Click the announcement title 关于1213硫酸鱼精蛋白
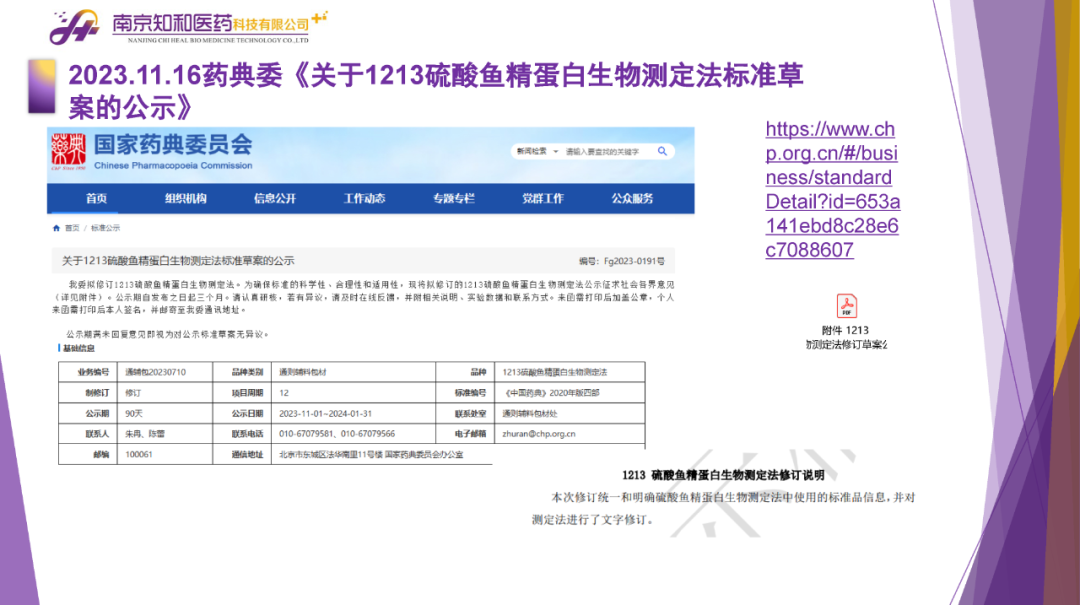 [178, 261]
